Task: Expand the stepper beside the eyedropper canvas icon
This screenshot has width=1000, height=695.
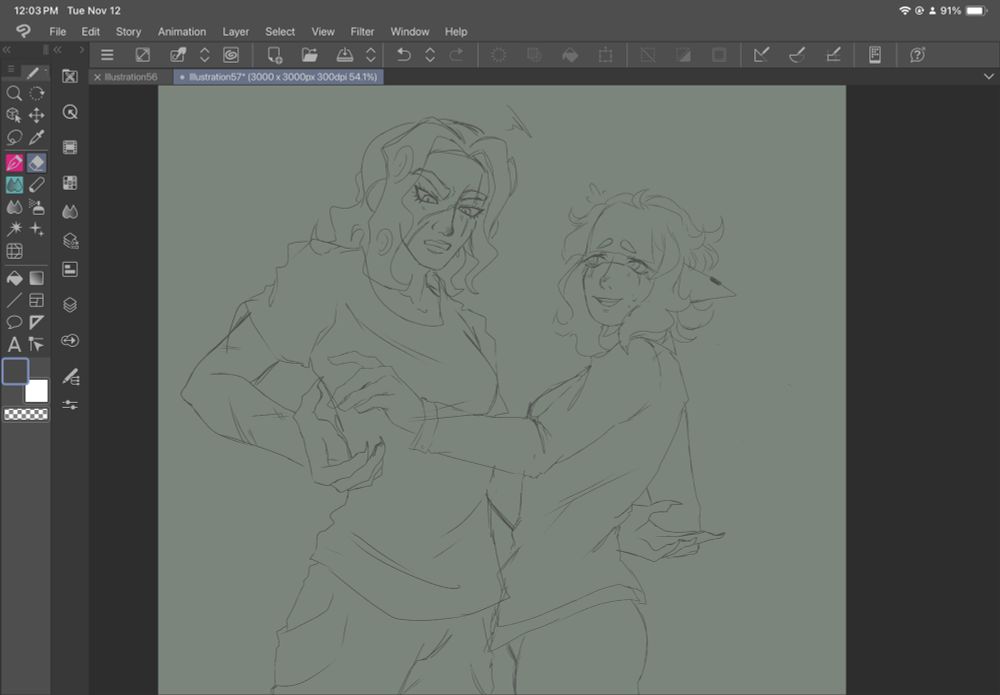Action: click(205, 55)
